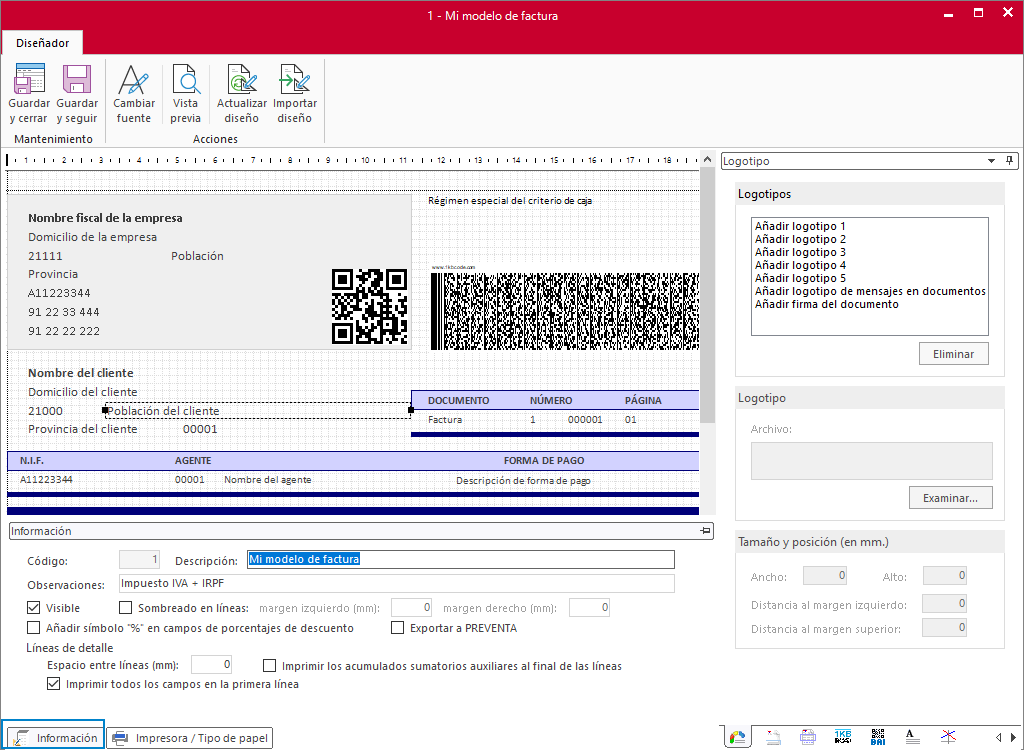1024x750 pixels.
Task: Select the Diseñador ribbon tab
Action: (x=42, y=43)
